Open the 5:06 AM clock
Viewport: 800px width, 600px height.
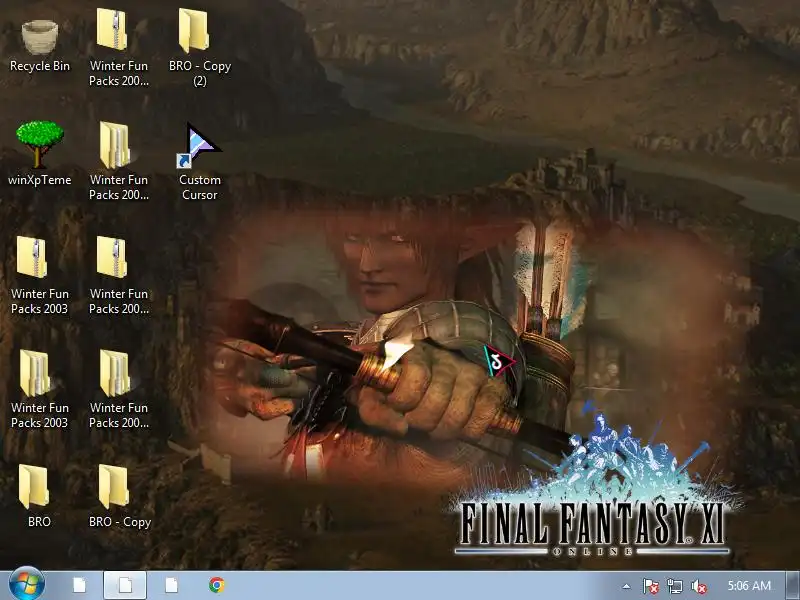[x=749, y=586]
